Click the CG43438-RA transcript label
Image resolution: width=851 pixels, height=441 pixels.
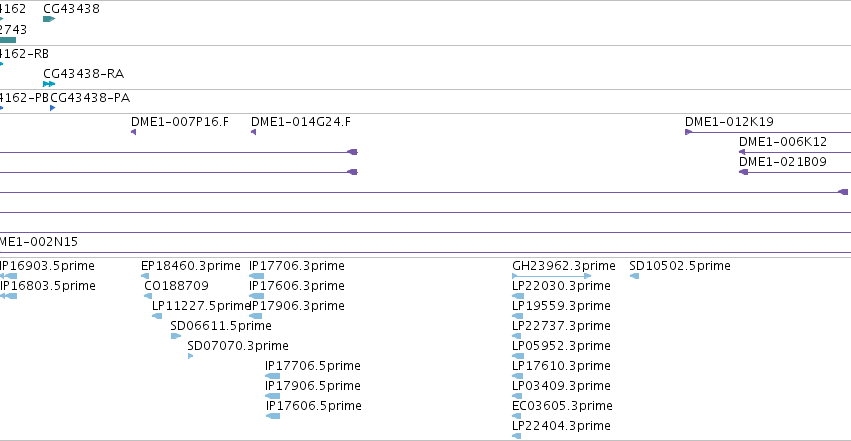(x=84, y=73)
